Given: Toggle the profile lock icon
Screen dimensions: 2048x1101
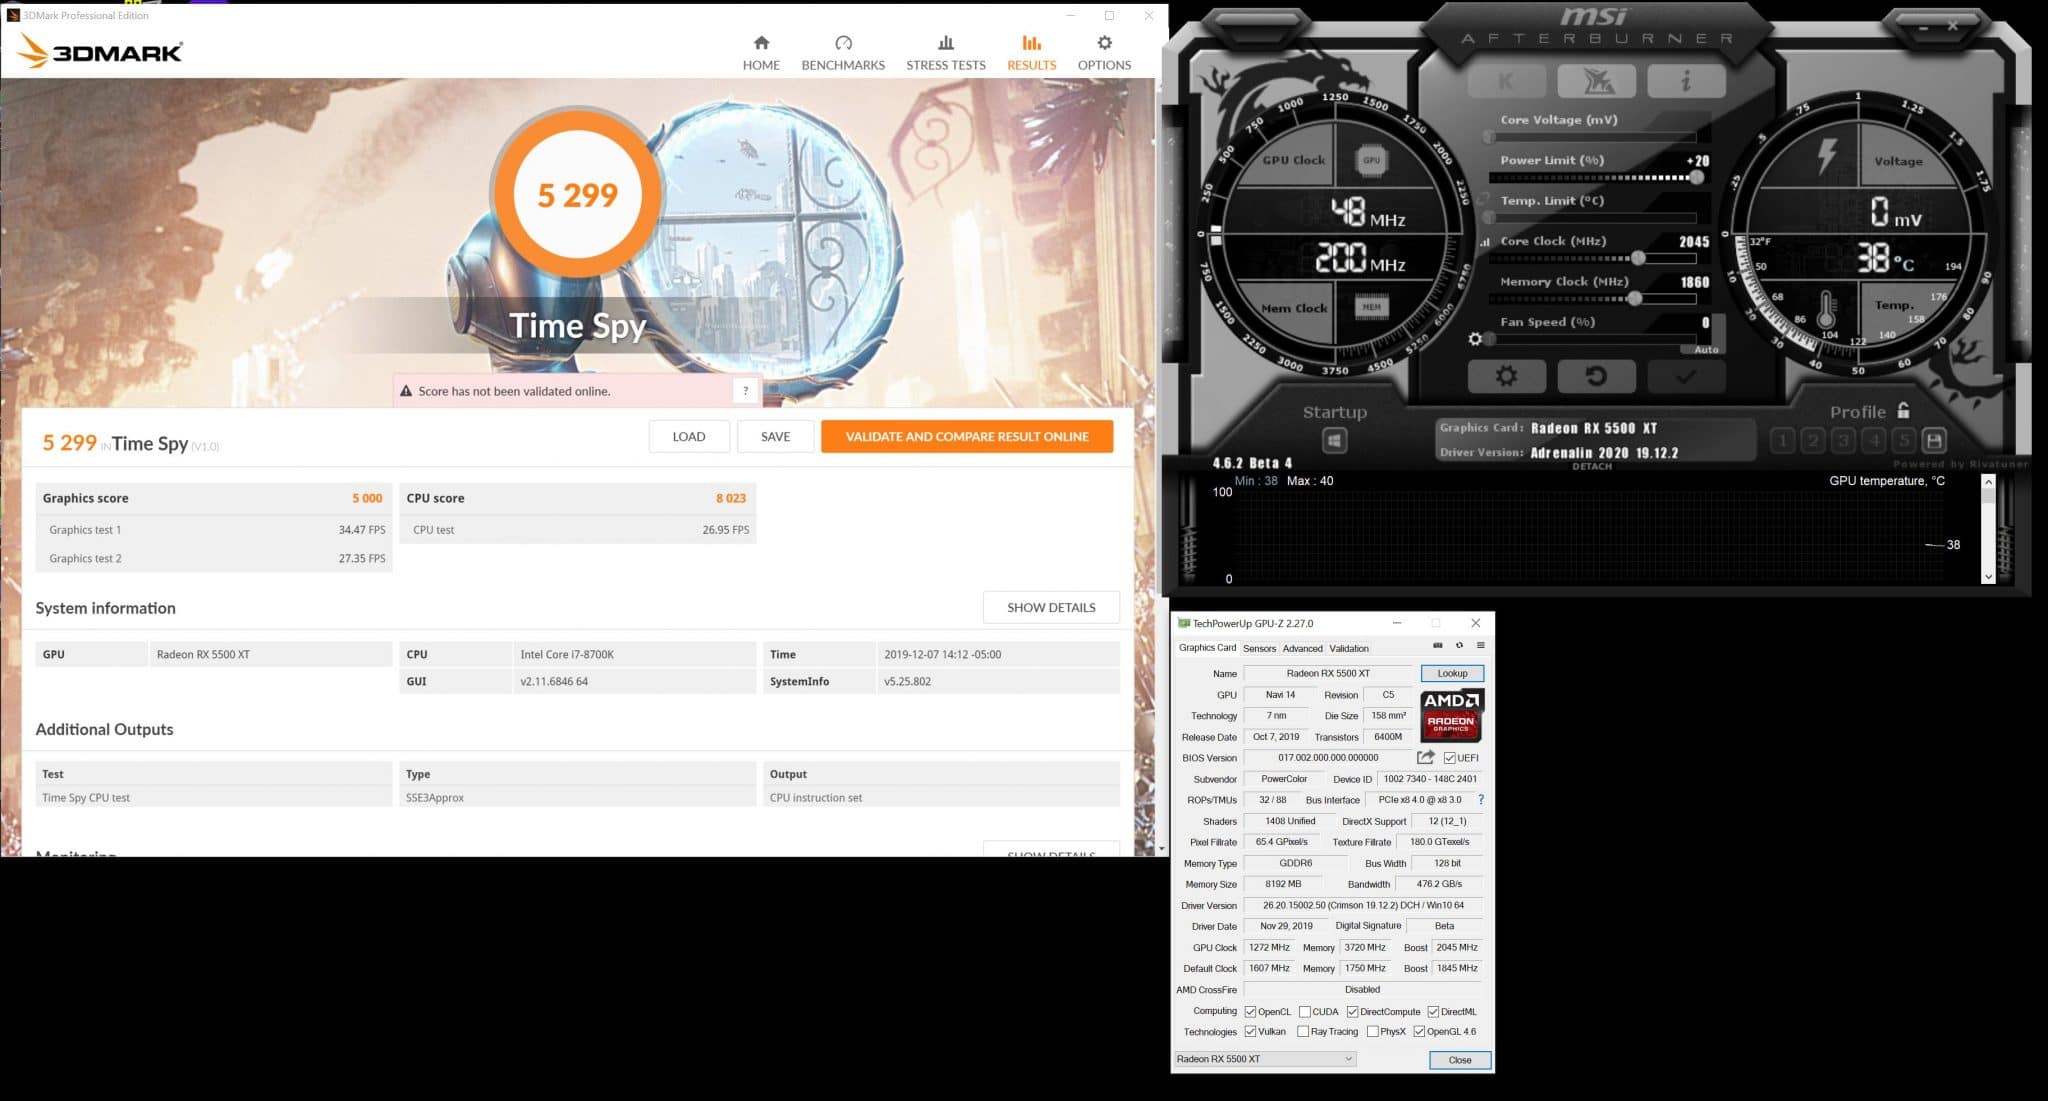Looking at the screenshot, I should [1903, 410].
